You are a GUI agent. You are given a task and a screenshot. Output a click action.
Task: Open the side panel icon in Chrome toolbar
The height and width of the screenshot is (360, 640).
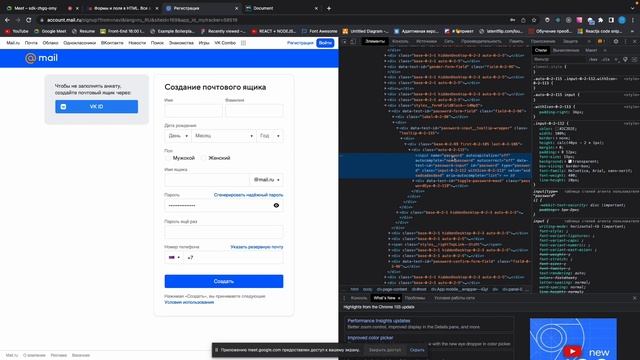(x=611, y=20)
